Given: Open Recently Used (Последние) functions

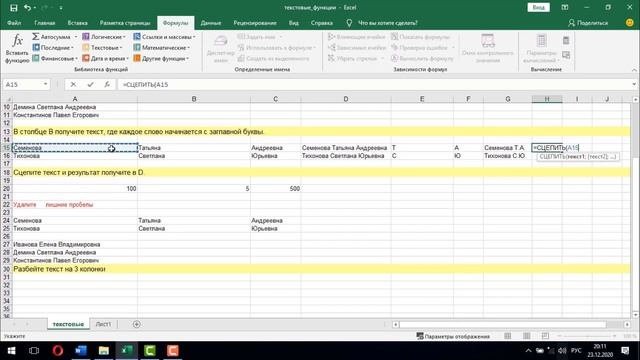Looking at the screenshot, I should (53, 48).
